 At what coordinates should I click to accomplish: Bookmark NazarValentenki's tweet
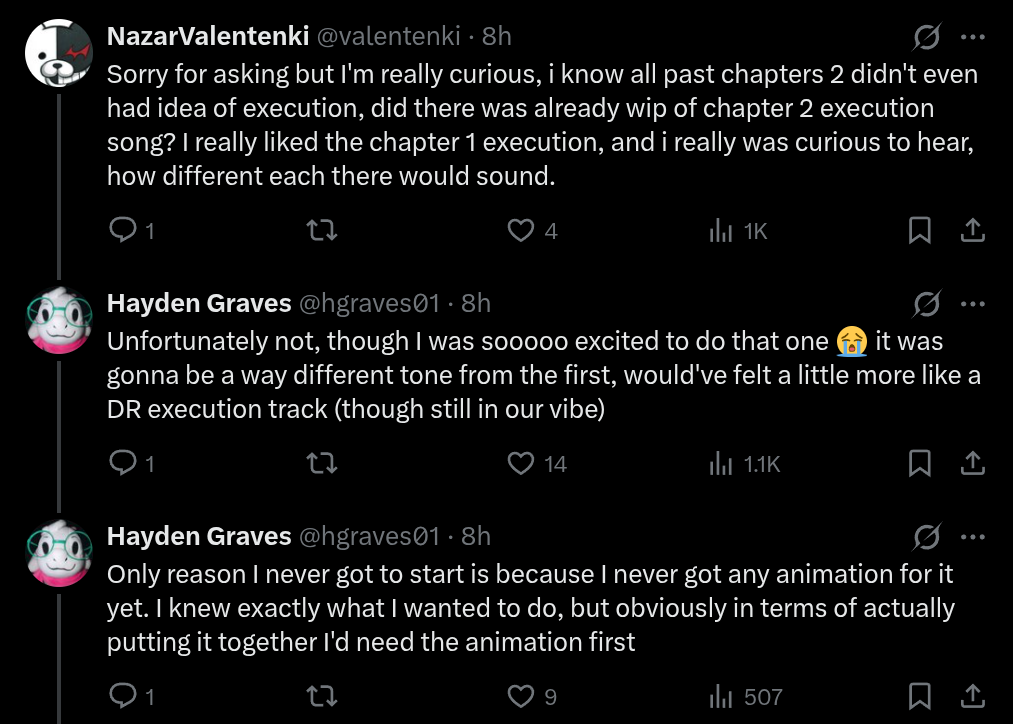click(x=919, y=231)
